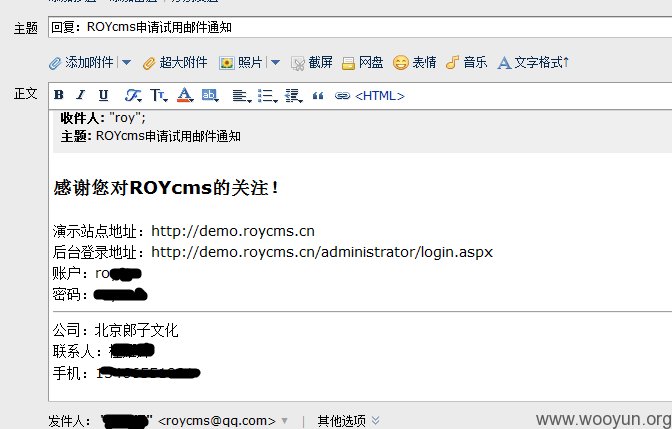Click the quoted 收件人 "roy" line
This screenshot has width=672, height=429.
103,117
